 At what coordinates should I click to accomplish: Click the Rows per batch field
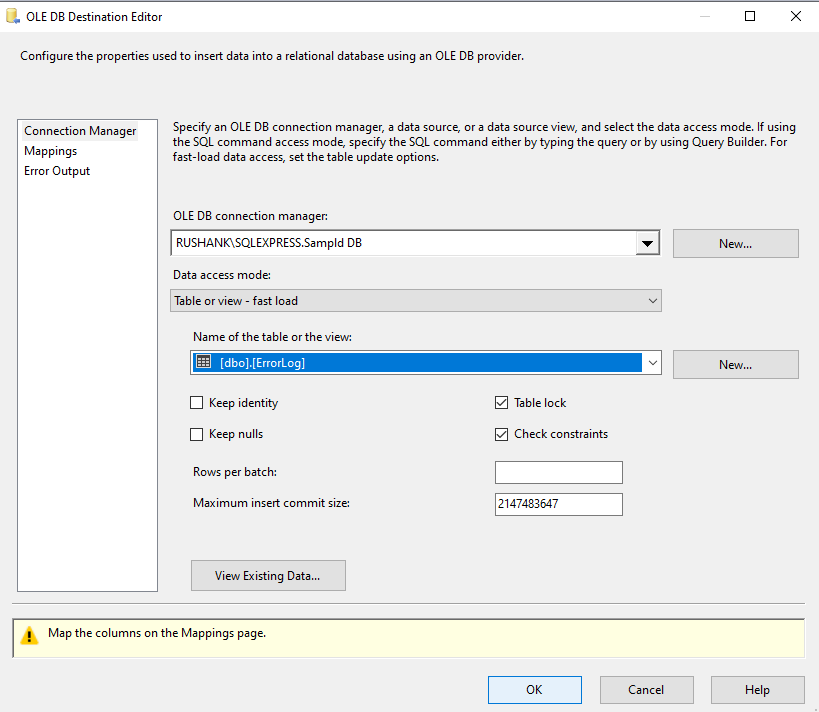click(x=558, y=472)
